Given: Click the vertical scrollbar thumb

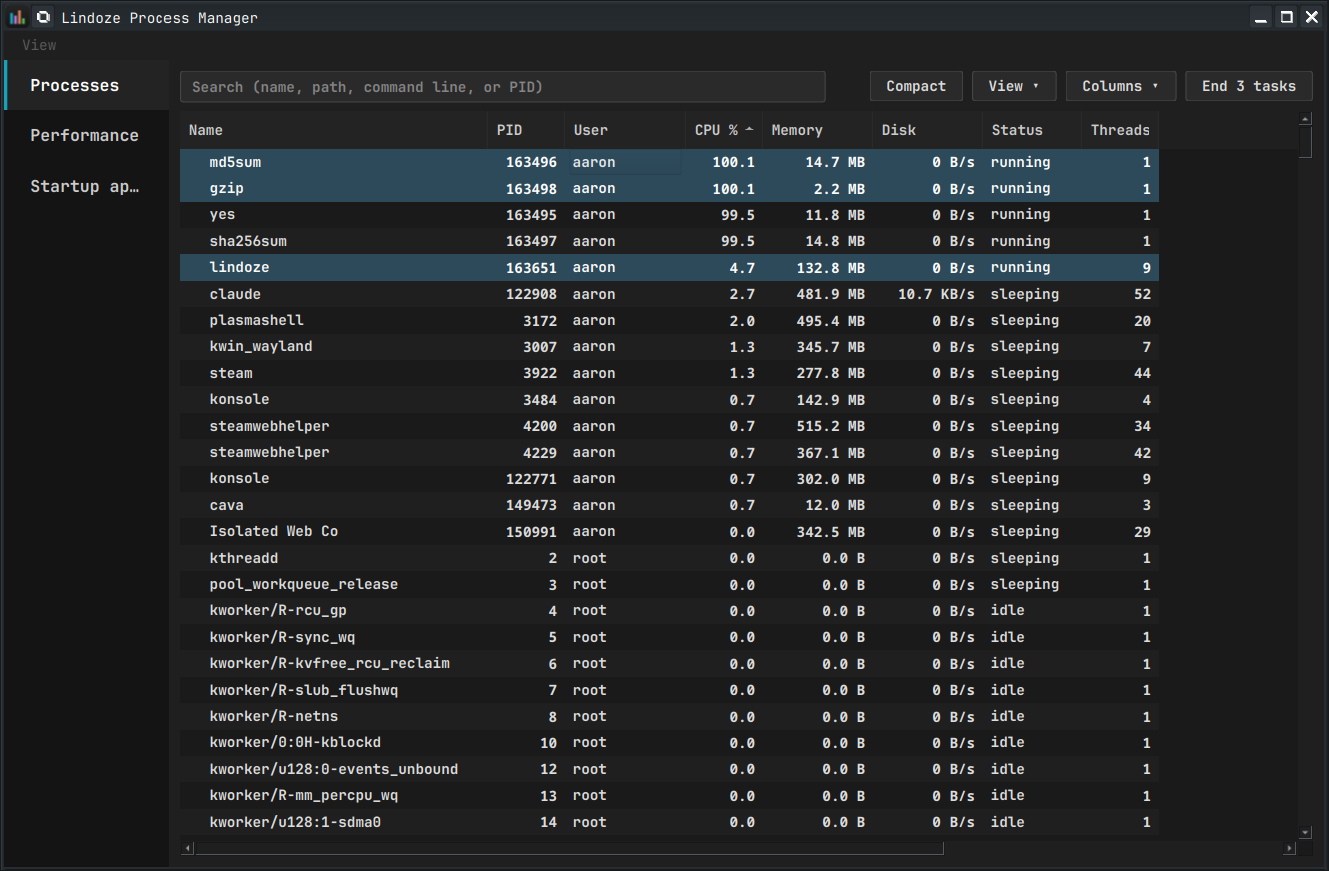Looking at the screenshot, I should [1305, 142].
